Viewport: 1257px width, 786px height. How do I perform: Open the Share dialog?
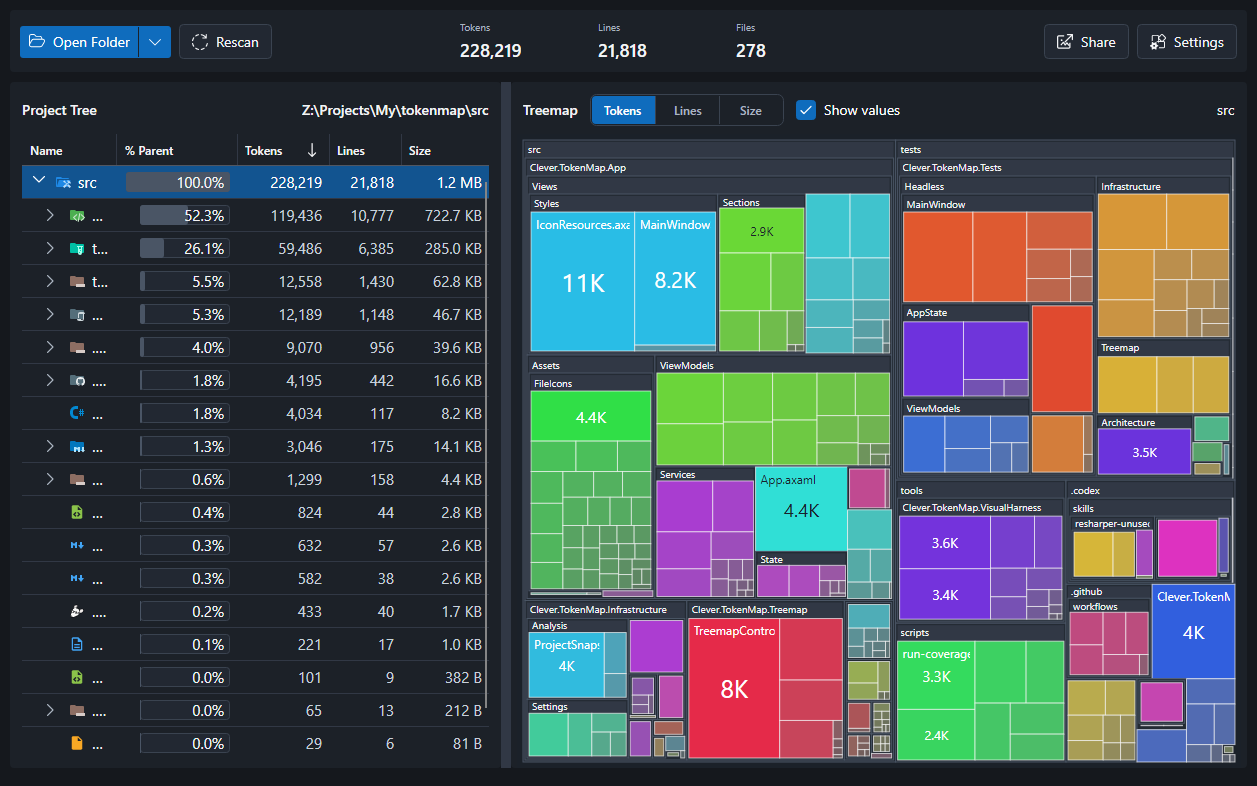(x=1086, y=41)
